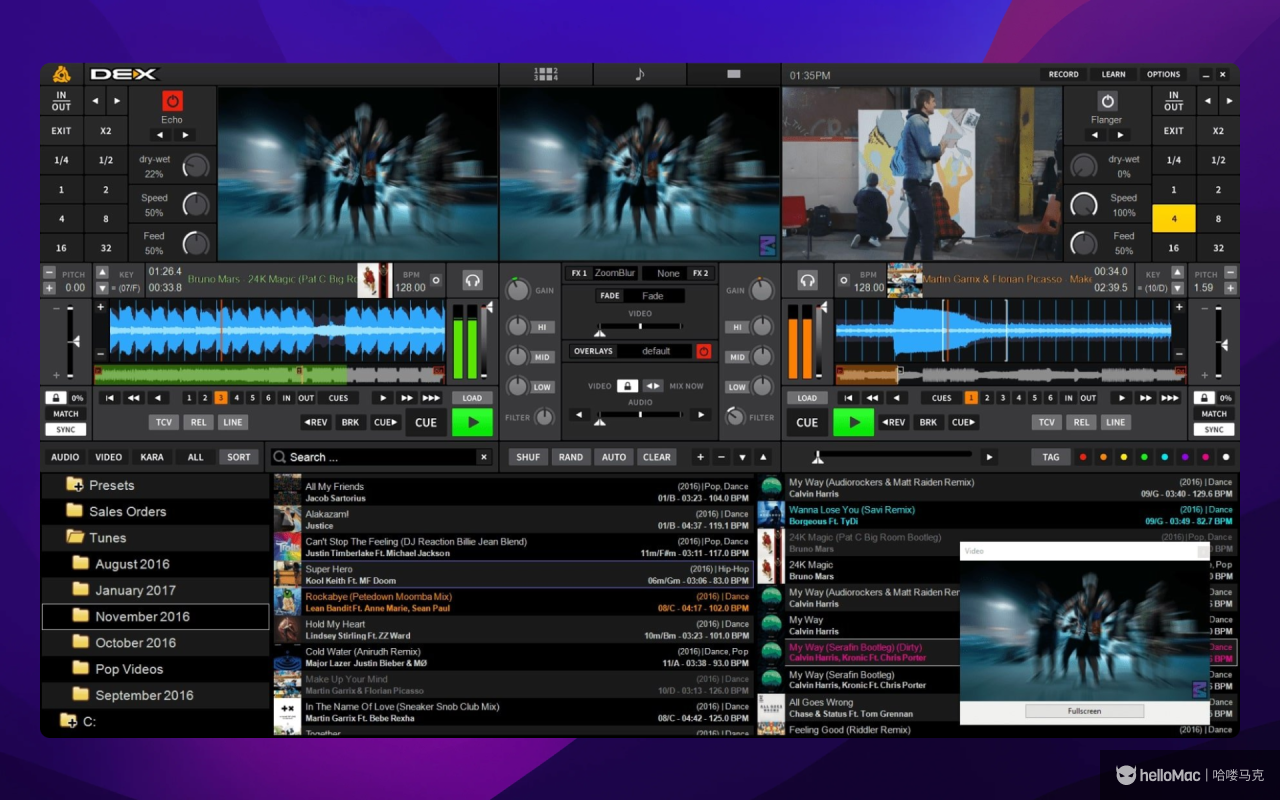Select the Super Hero track row
This screenshot has height=800, width=1280.
514,574
